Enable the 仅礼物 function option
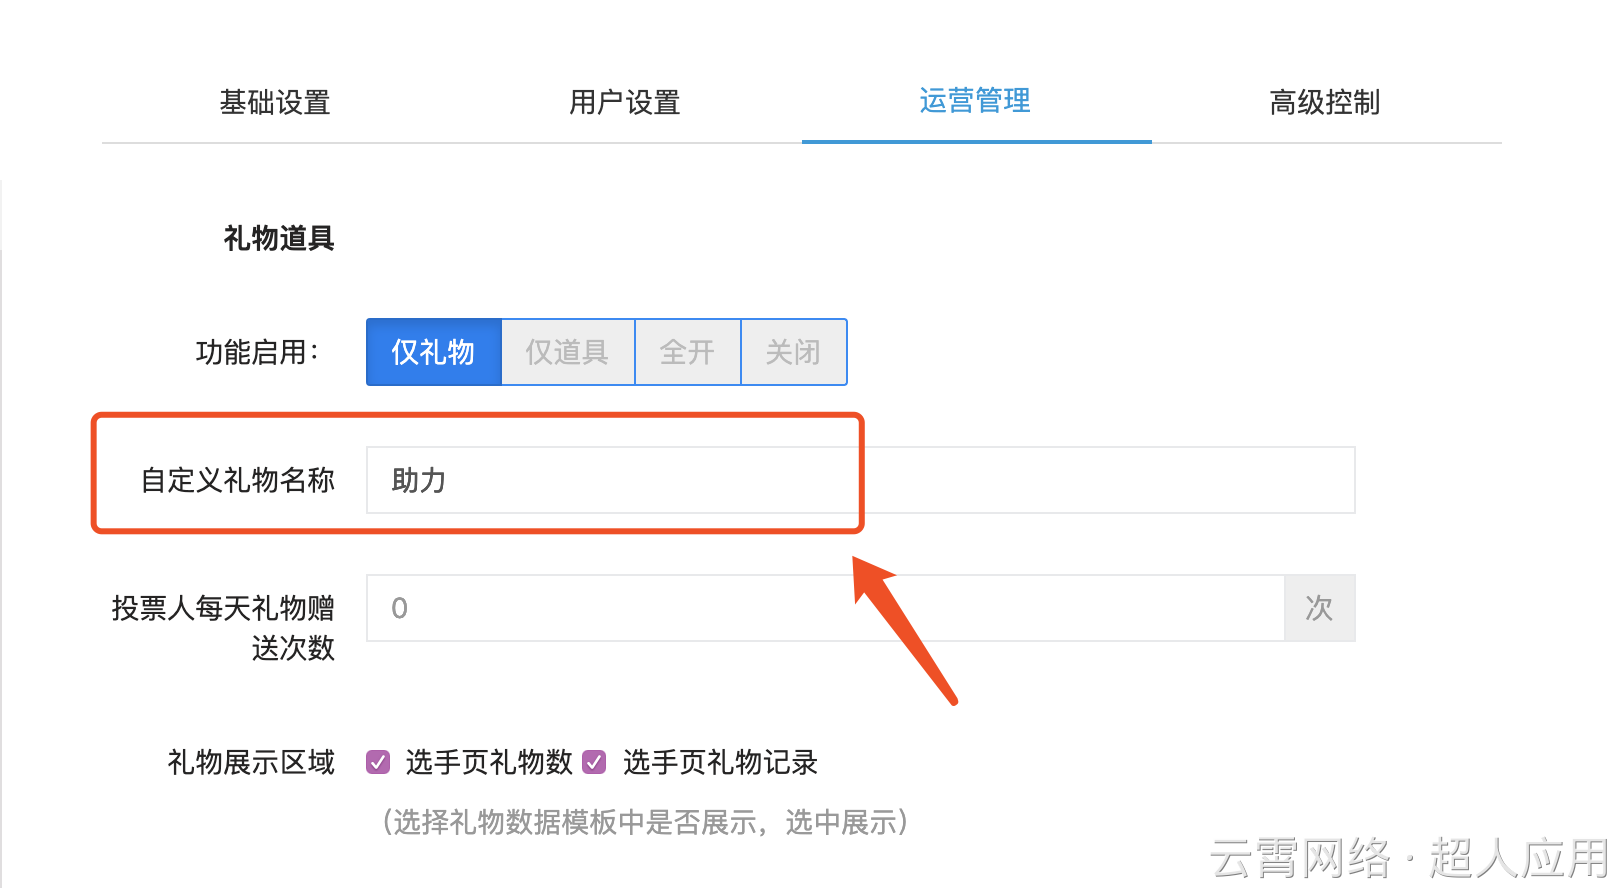This screenshot has width=1616, height=888. tap(433, 352)
